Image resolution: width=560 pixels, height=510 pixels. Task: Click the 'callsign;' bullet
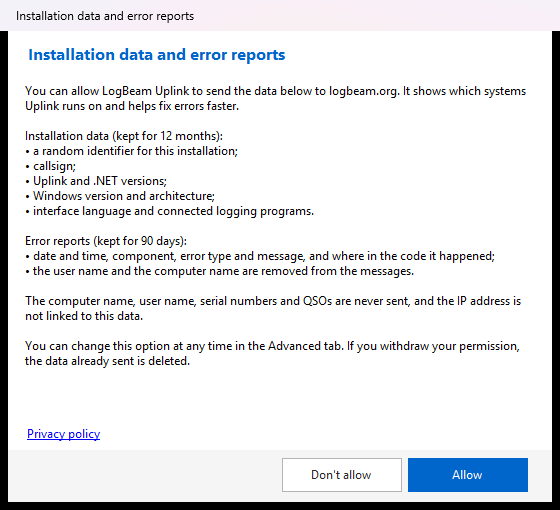point(50,166)
